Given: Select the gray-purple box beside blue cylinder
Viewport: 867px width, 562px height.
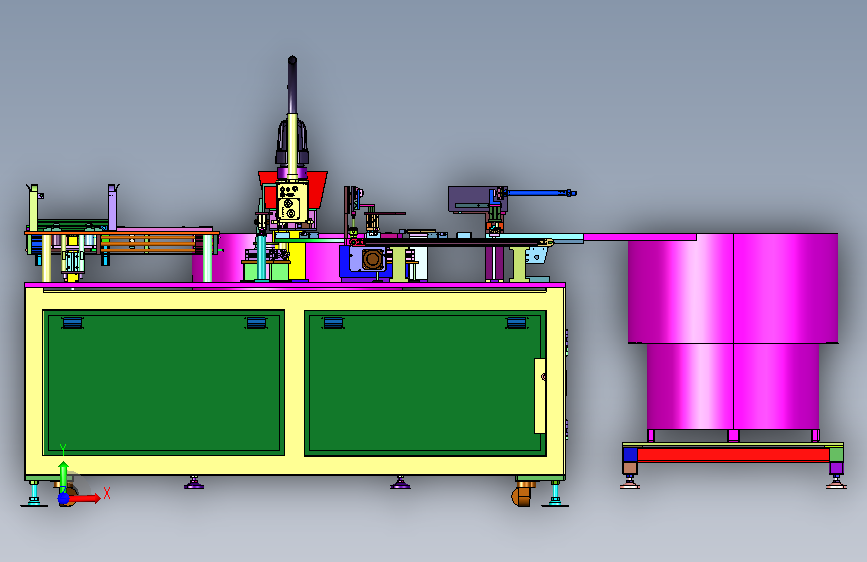Looking at the screenshot, I should (470, 199).
